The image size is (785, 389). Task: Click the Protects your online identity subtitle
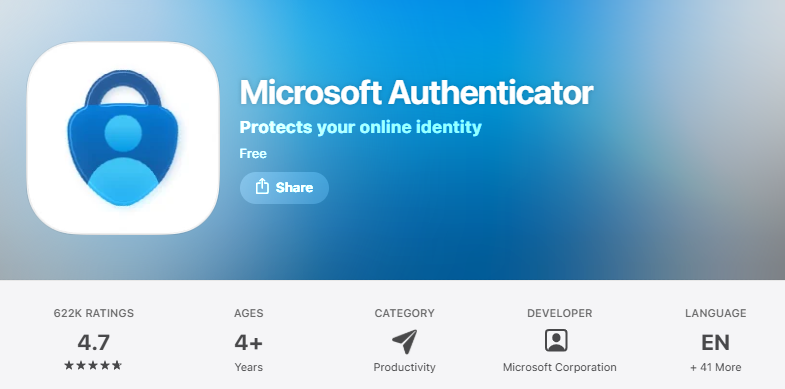[x=360, y=127]
